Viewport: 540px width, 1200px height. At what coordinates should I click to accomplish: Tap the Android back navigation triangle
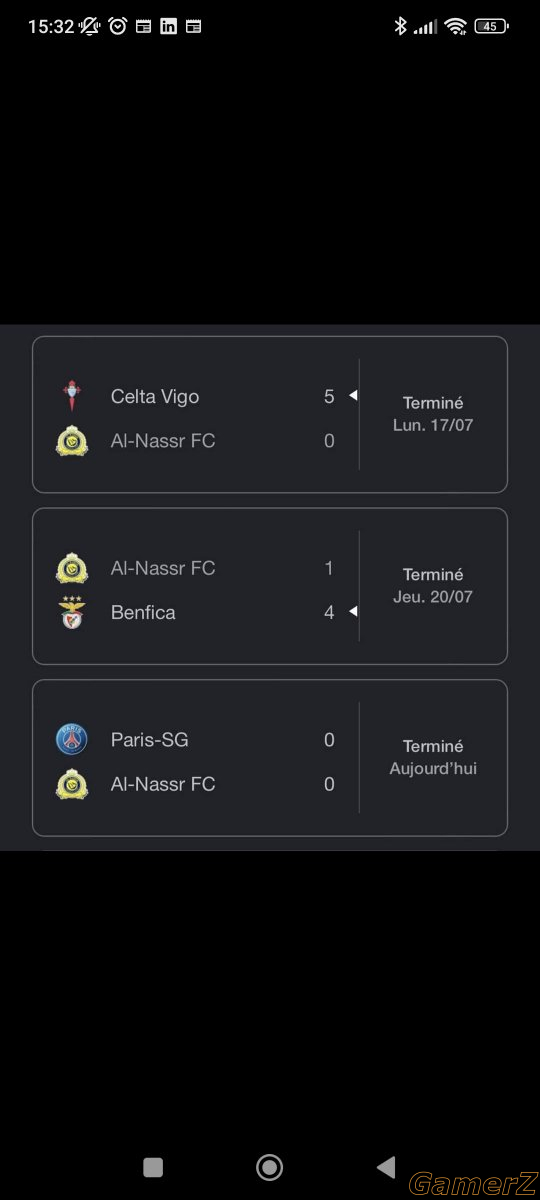386,1167
